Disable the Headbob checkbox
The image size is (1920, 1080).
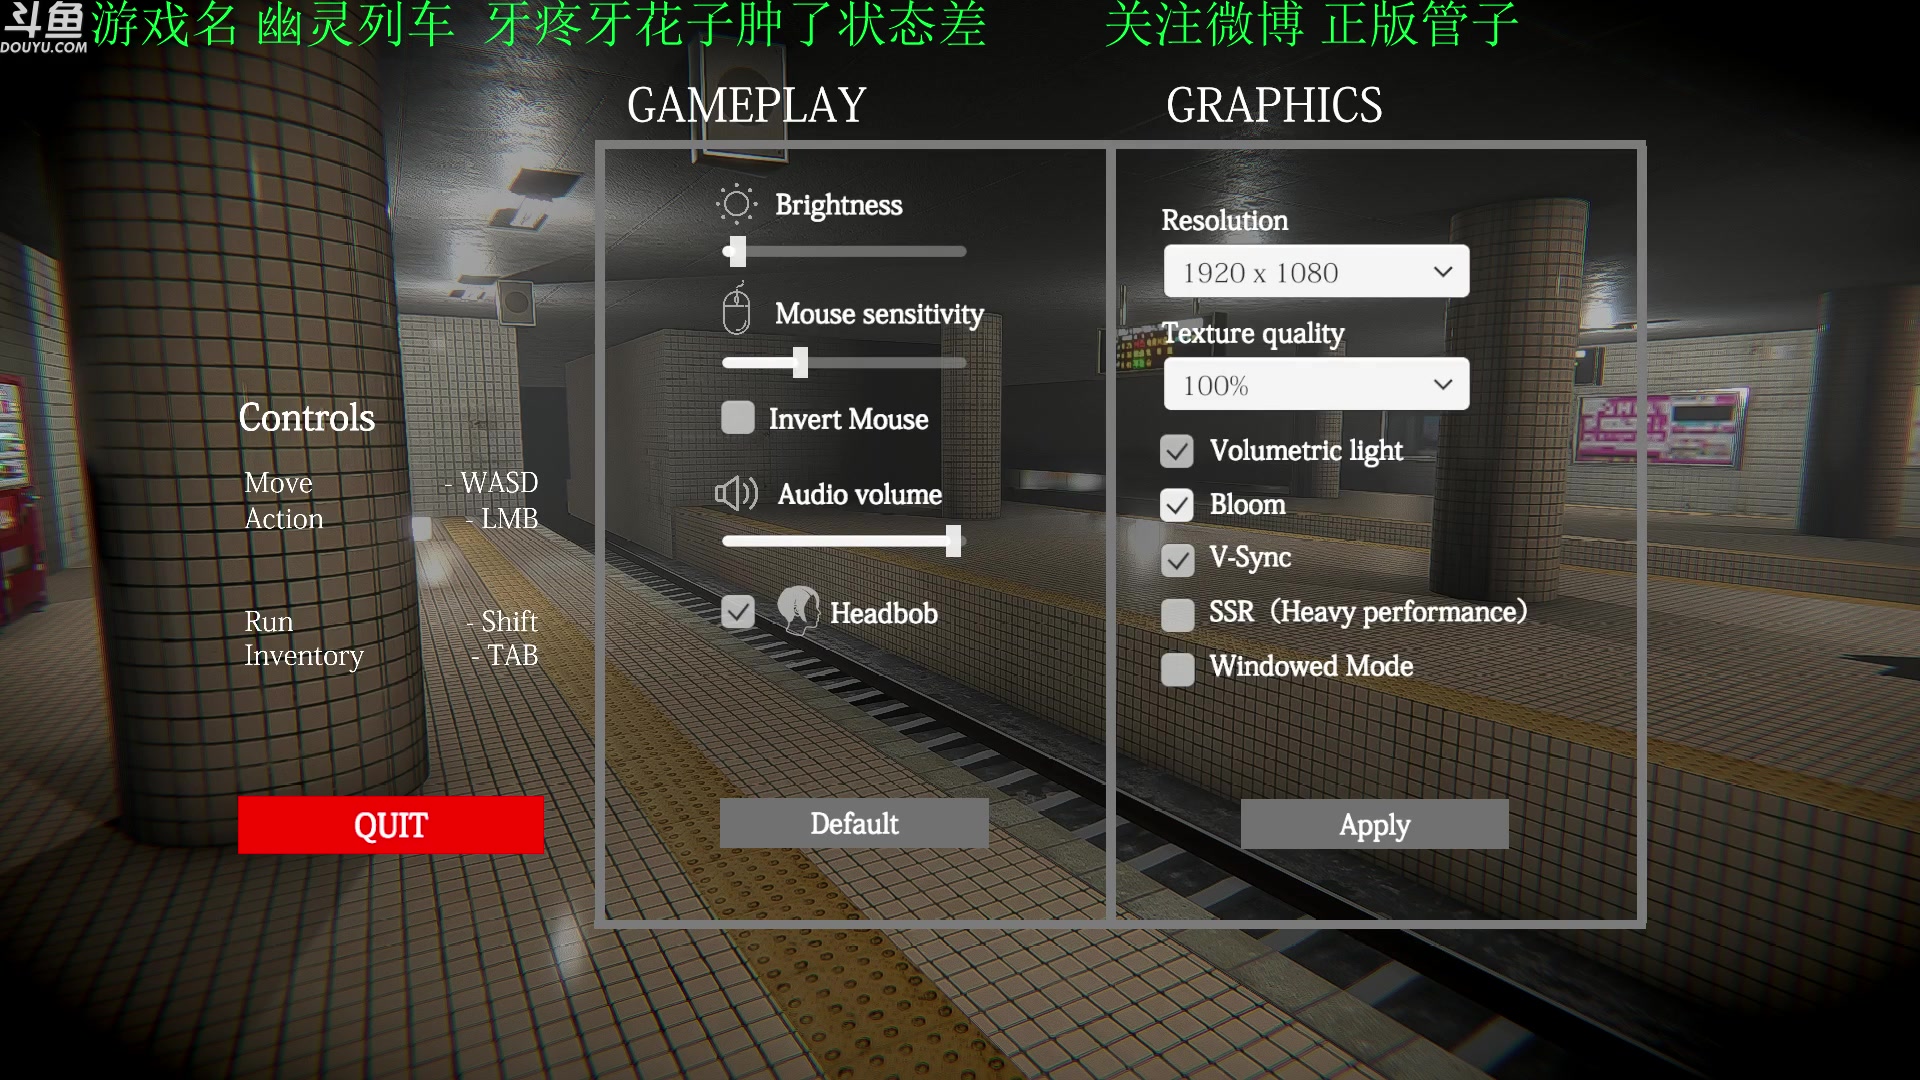(738, 611)
